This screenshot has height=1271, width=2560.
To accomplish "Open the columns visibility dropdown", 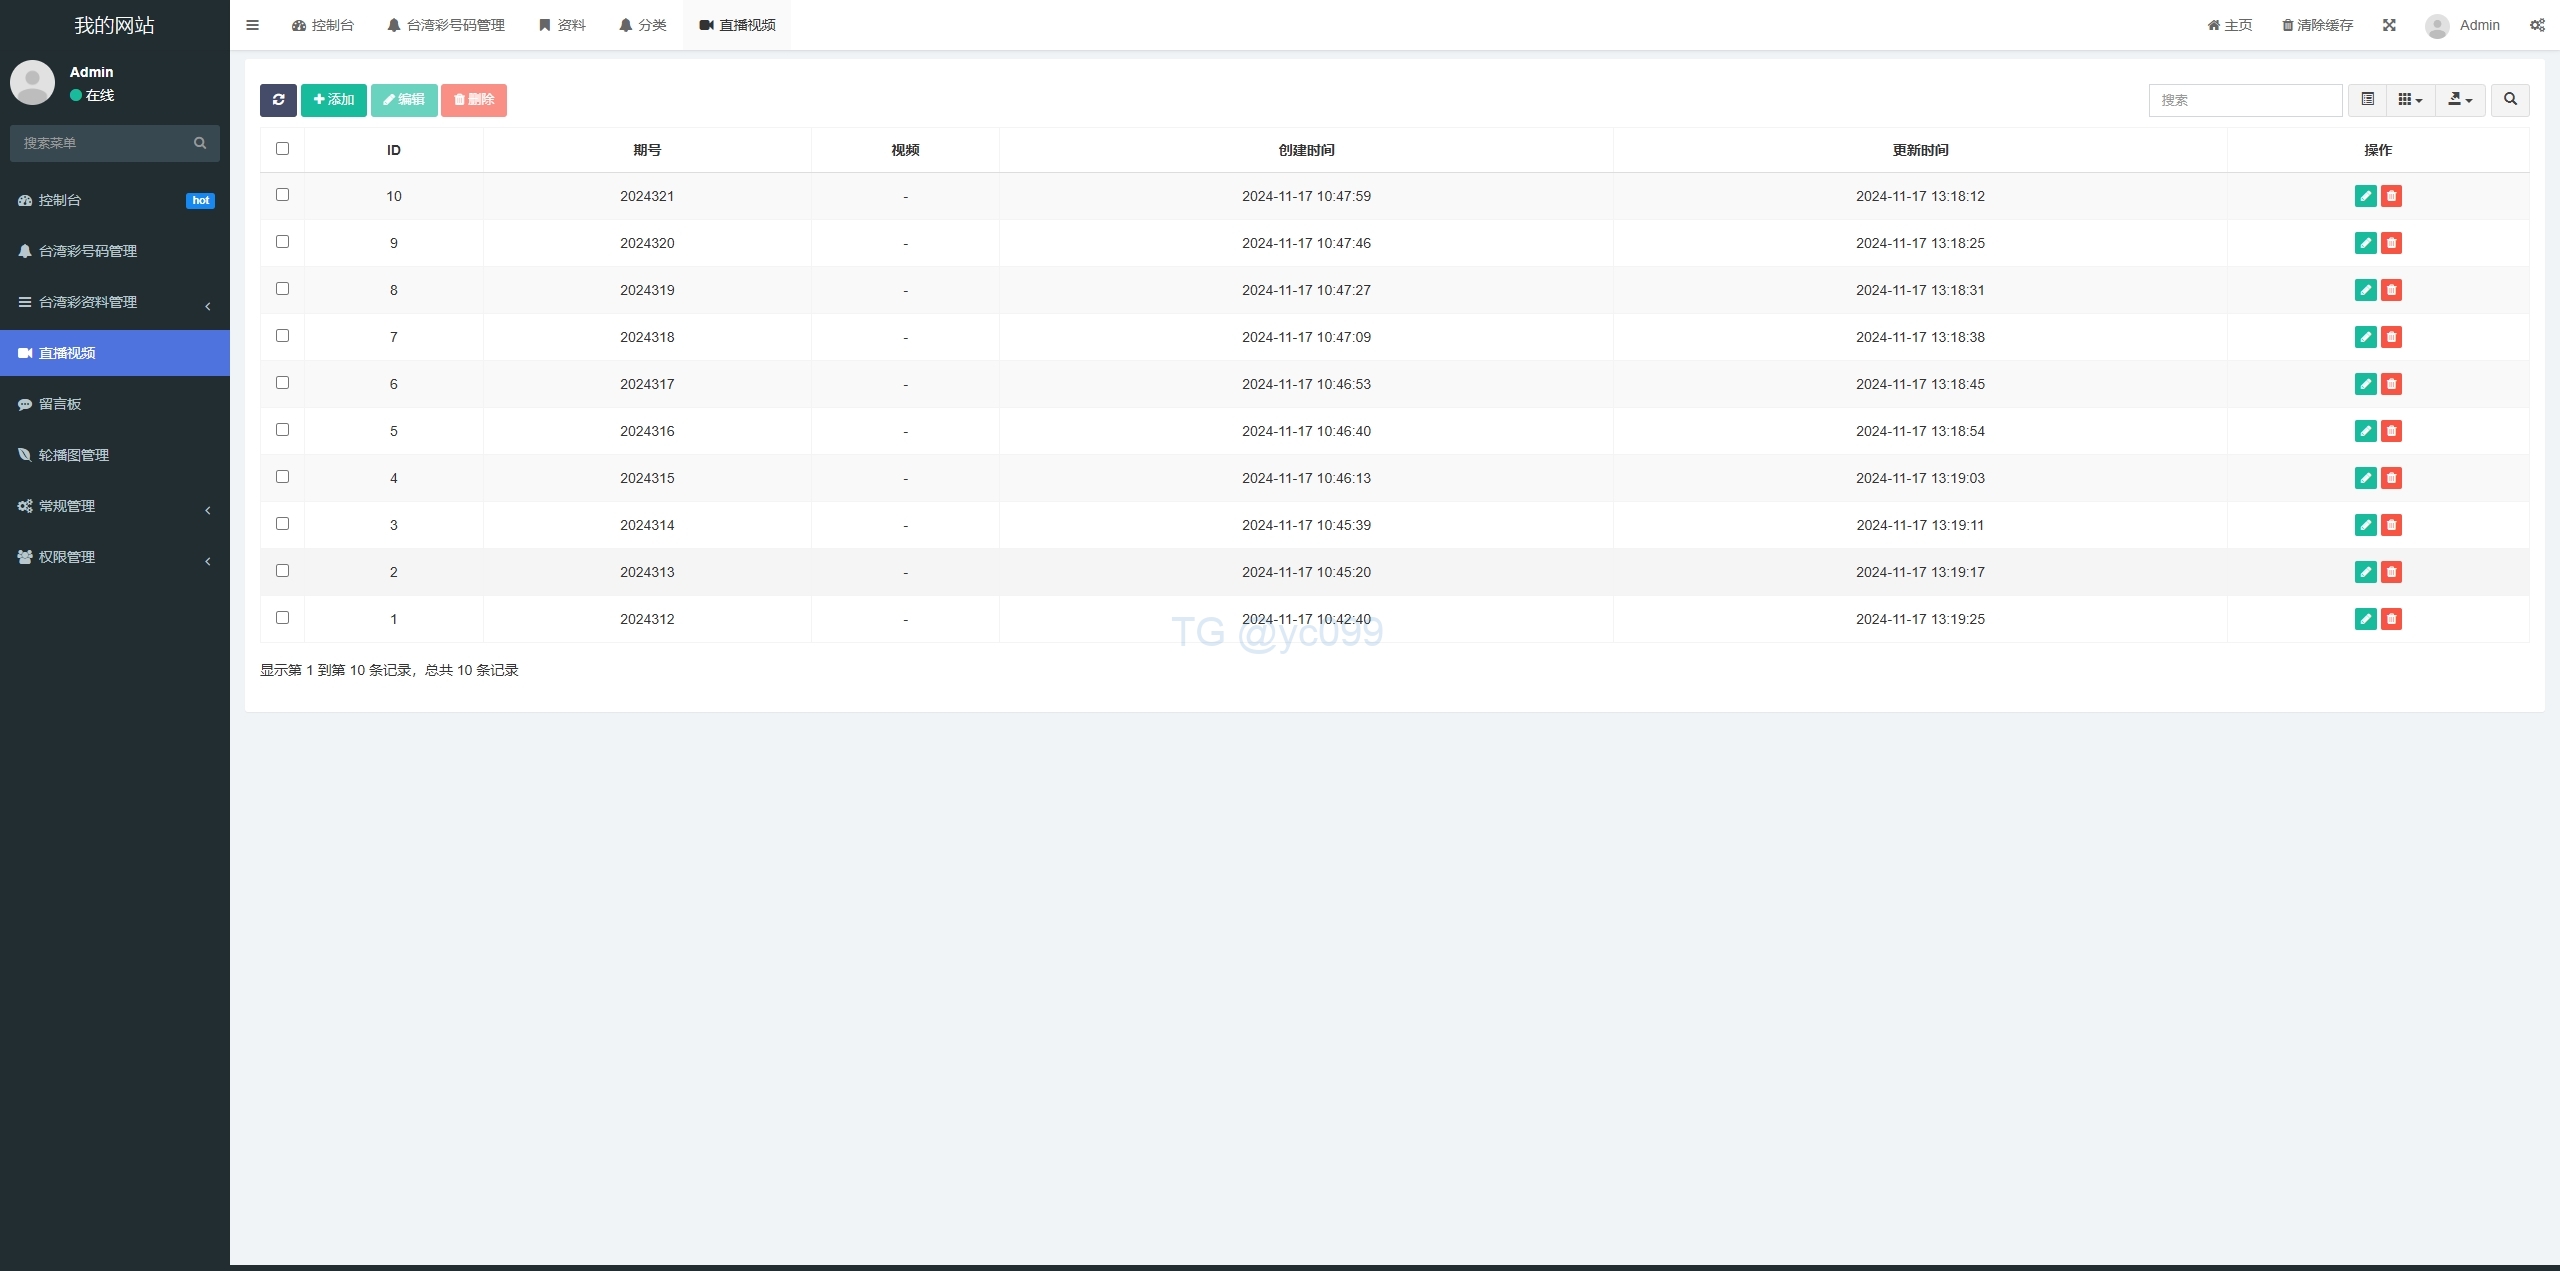I will point(2410,100).
